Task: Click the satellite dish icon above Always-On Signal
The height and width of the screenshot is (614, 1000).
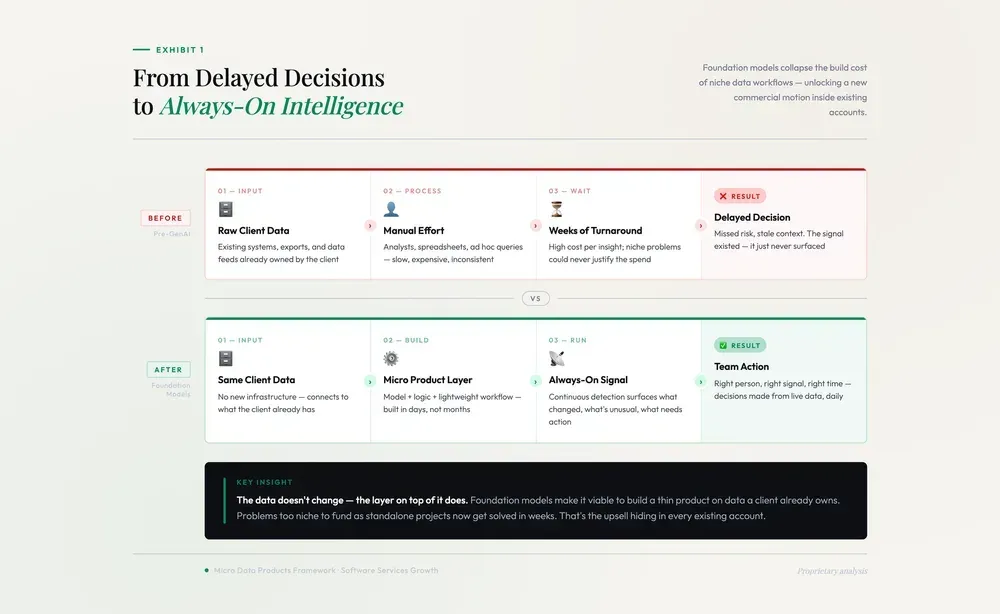Action: pyautogui.click(x=557, y=358)
